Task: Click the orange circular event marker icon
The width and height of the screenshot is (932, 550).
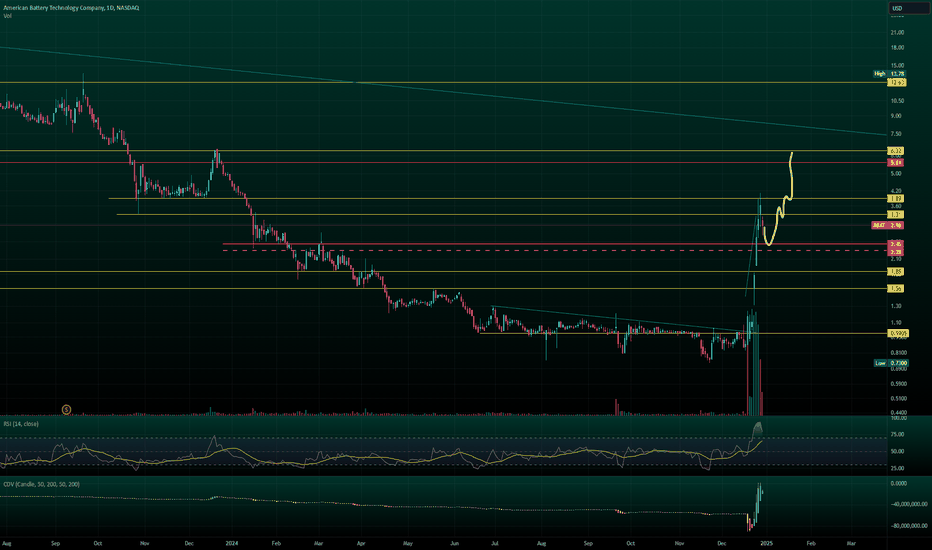Action: click(x=66, y=408)
